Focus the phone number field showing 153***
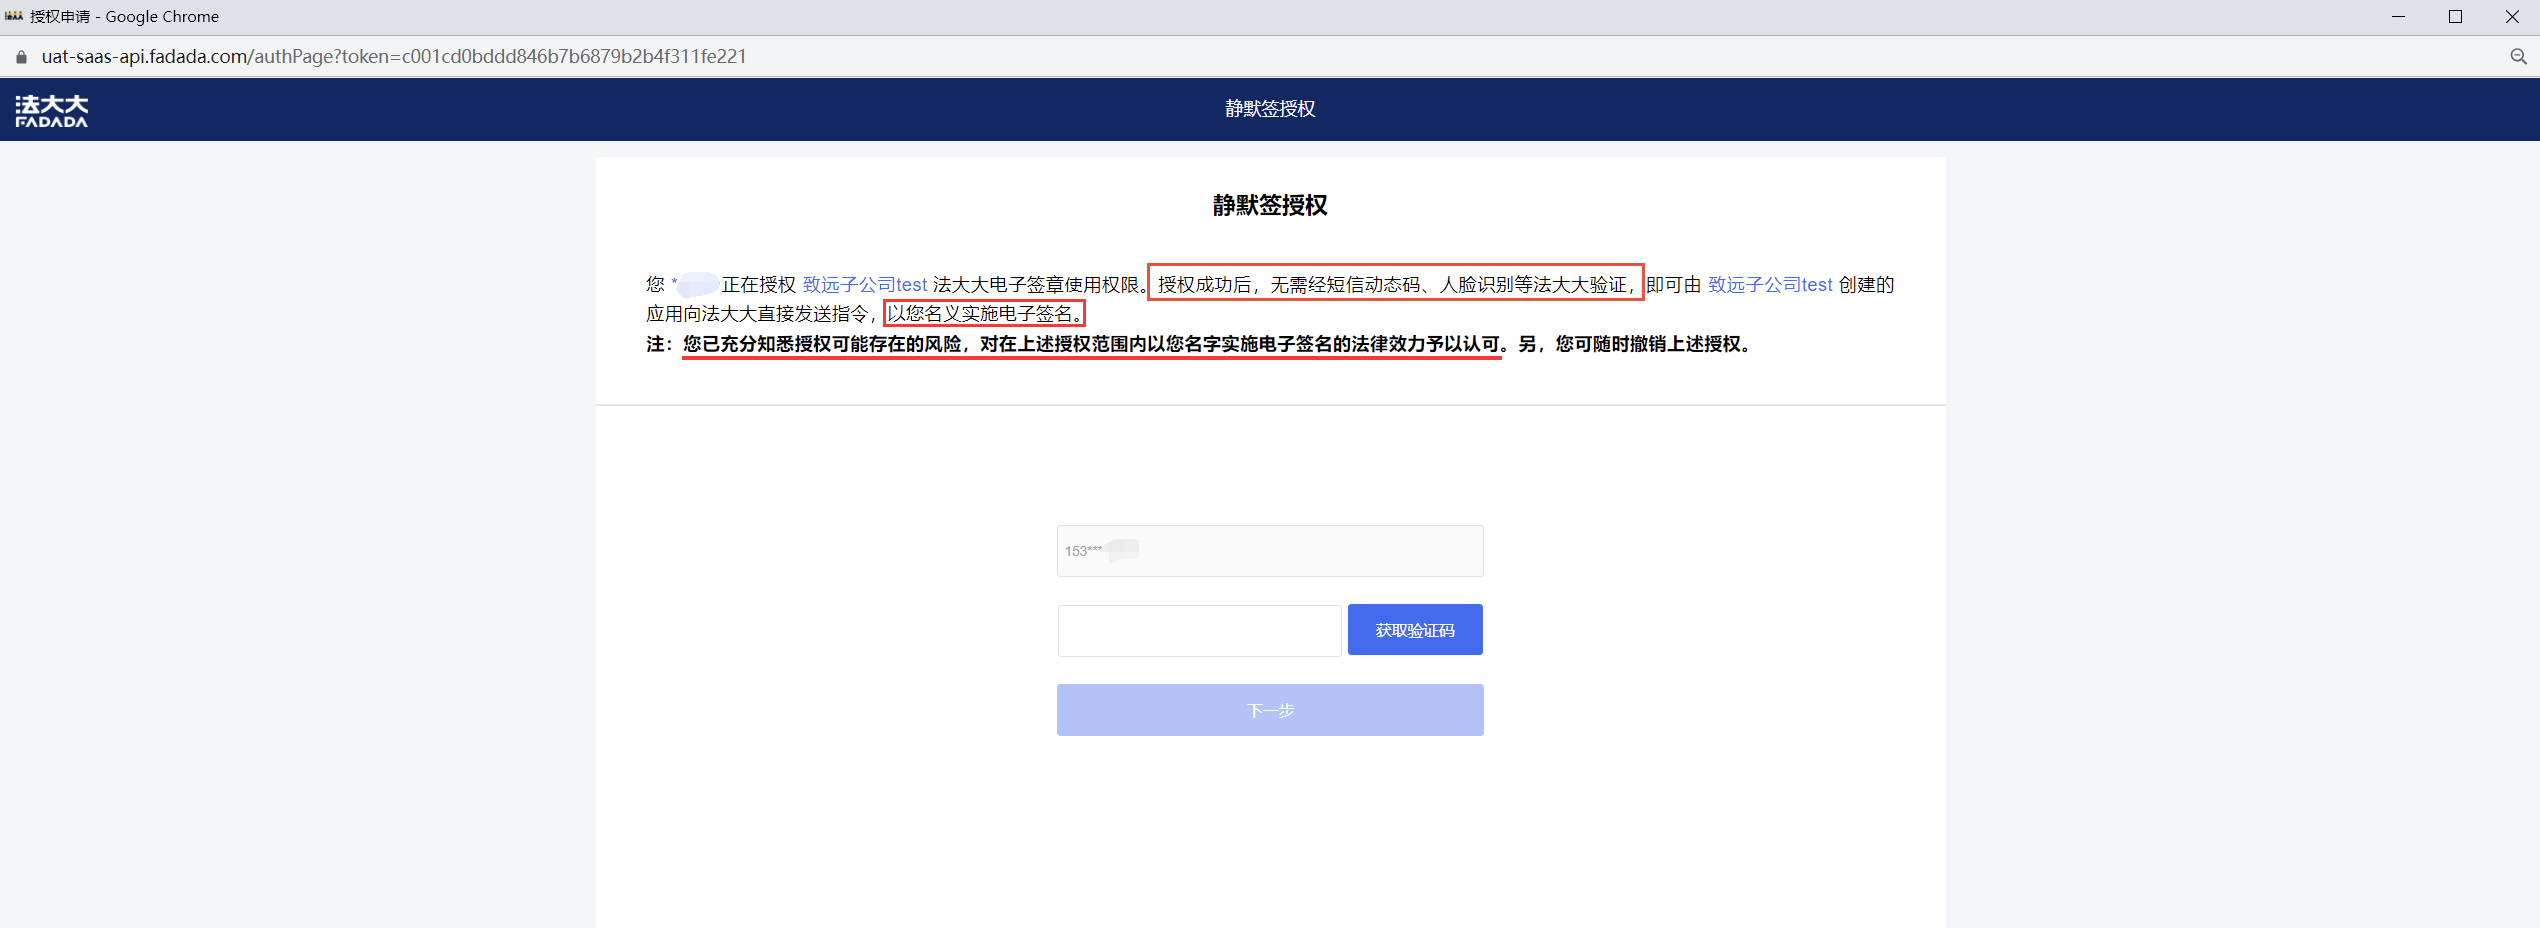Image resolution: width=2540 pixels, height=928 pixels. [1270, 551]
